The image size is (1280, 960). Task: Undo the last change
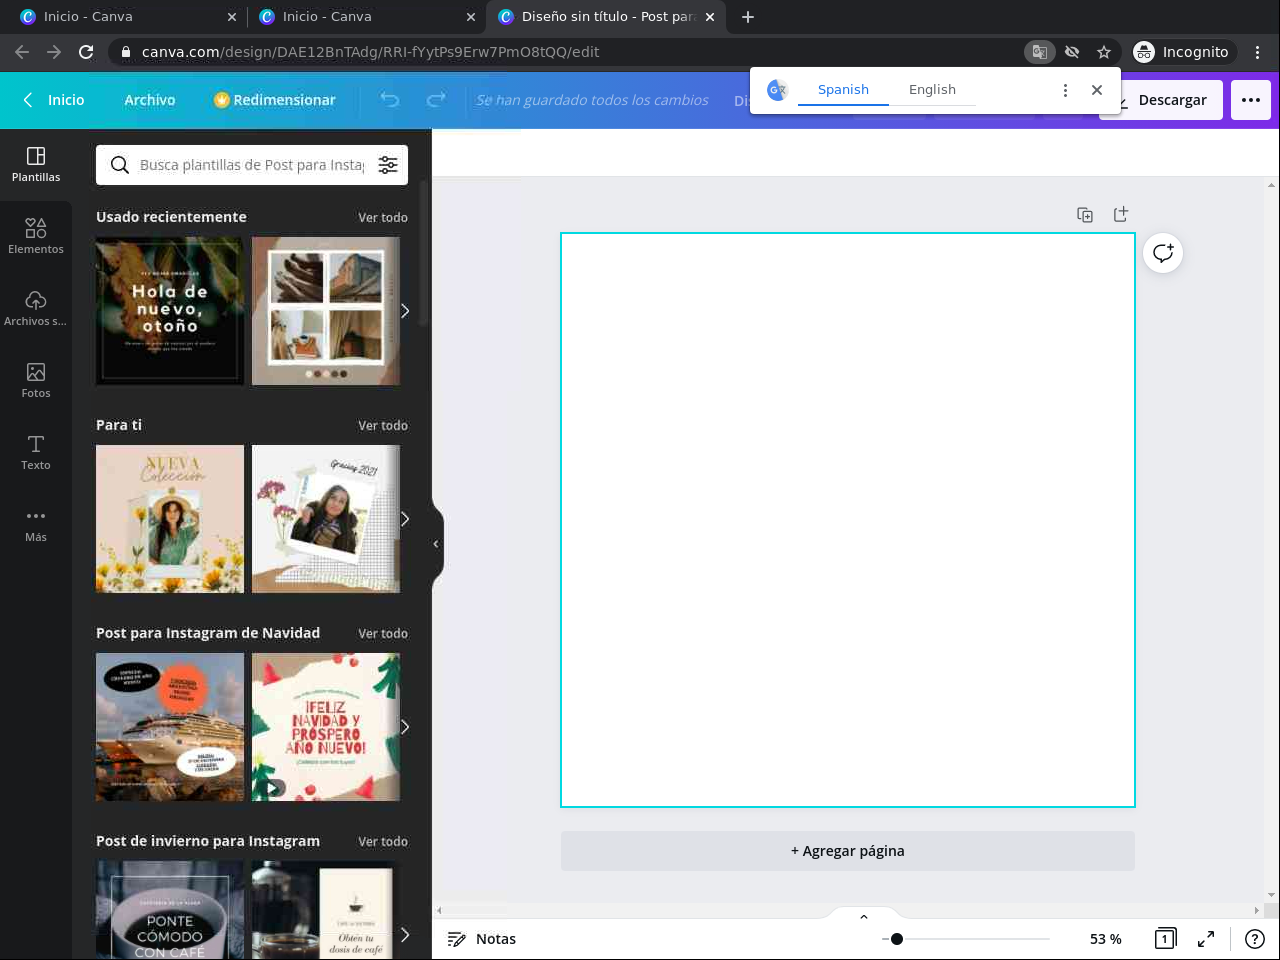click(389, 100)
